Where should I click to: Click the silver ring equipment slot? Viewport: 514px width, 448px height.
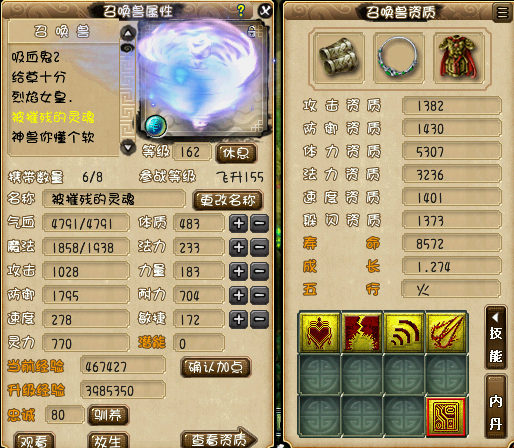click(398, 58)
